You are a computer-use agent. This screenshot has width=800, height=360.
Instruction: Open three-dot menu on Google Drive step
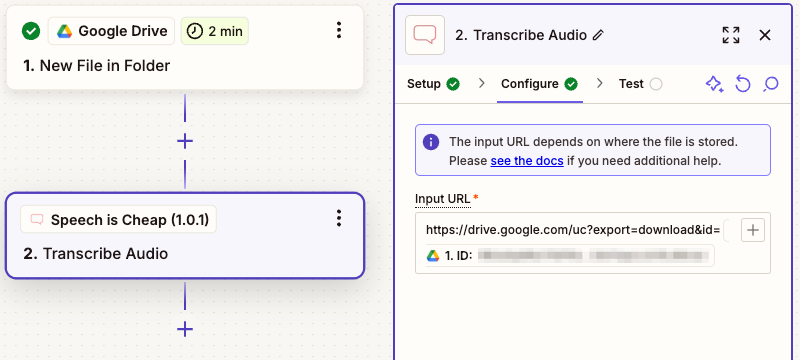[x=339, y=31]
